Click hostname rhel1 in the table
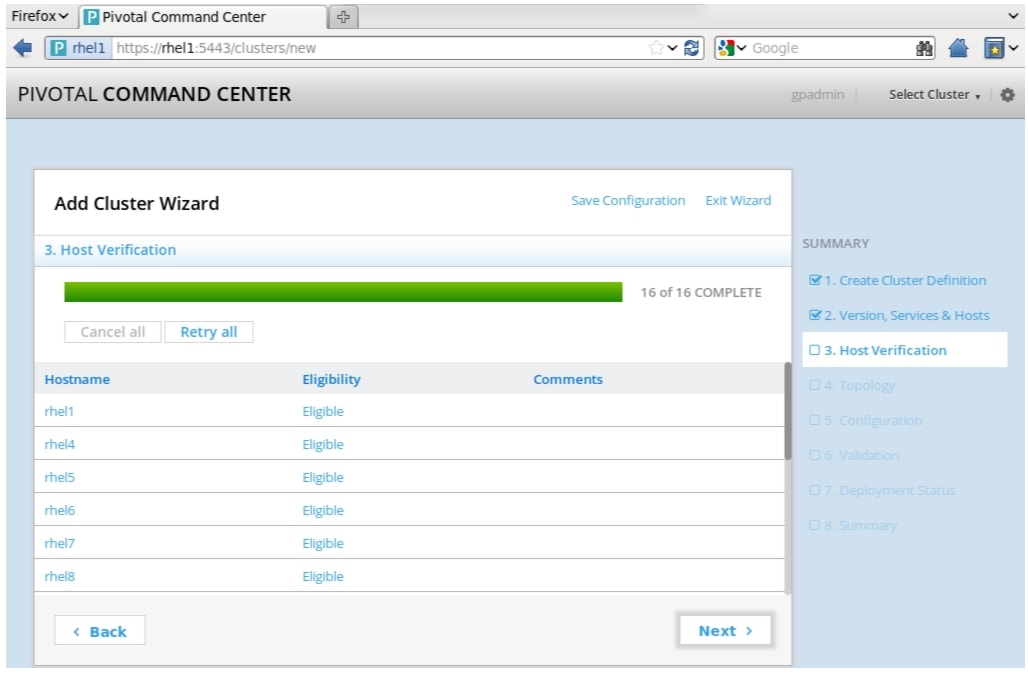 click(59, 412)
